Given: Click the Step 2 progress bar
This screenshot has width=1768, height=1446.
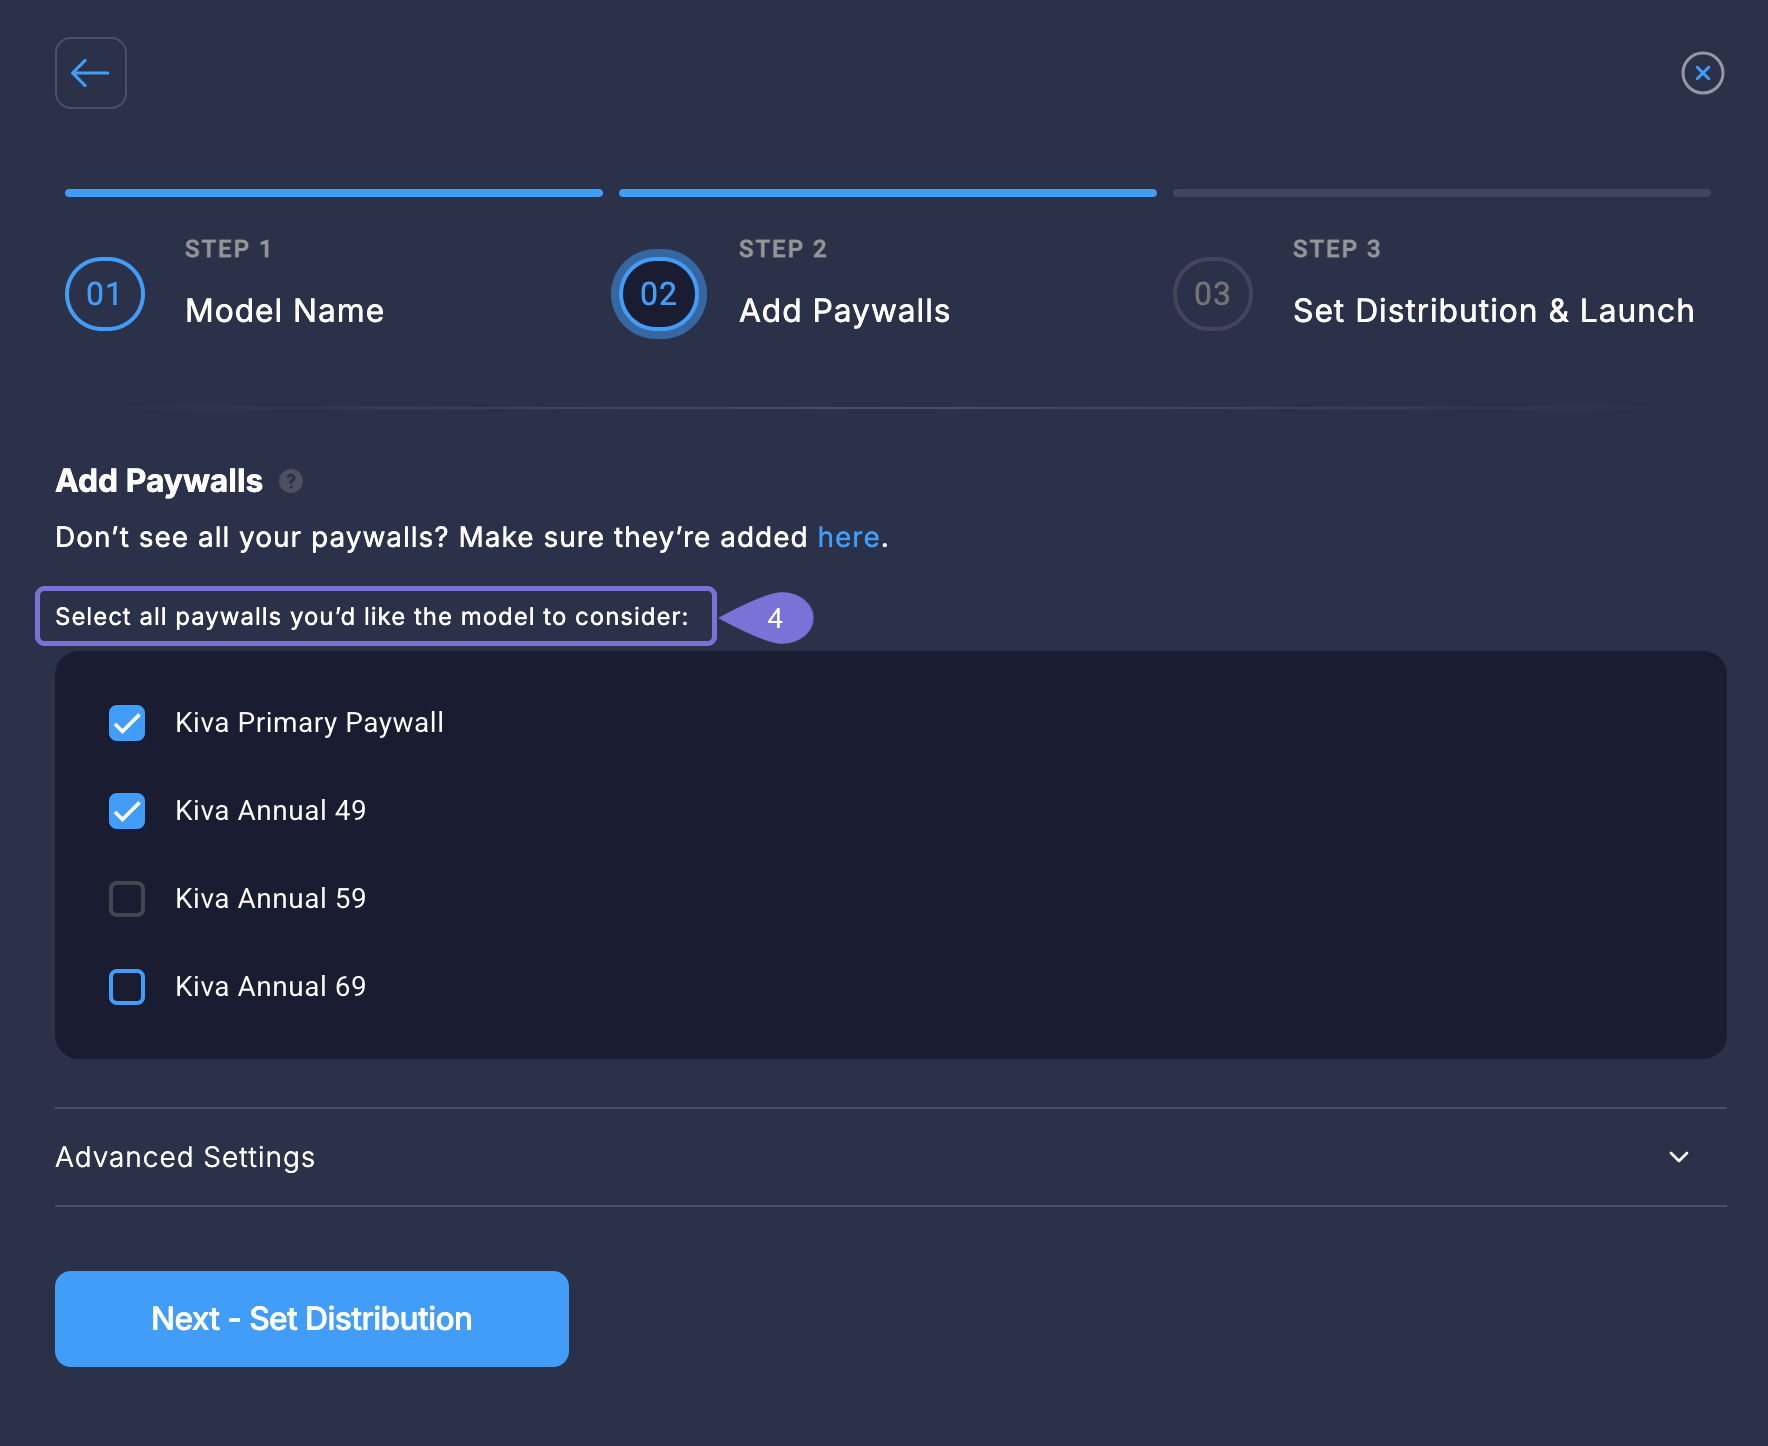Looking at the screenshot, I should click(x=886, y=191).
